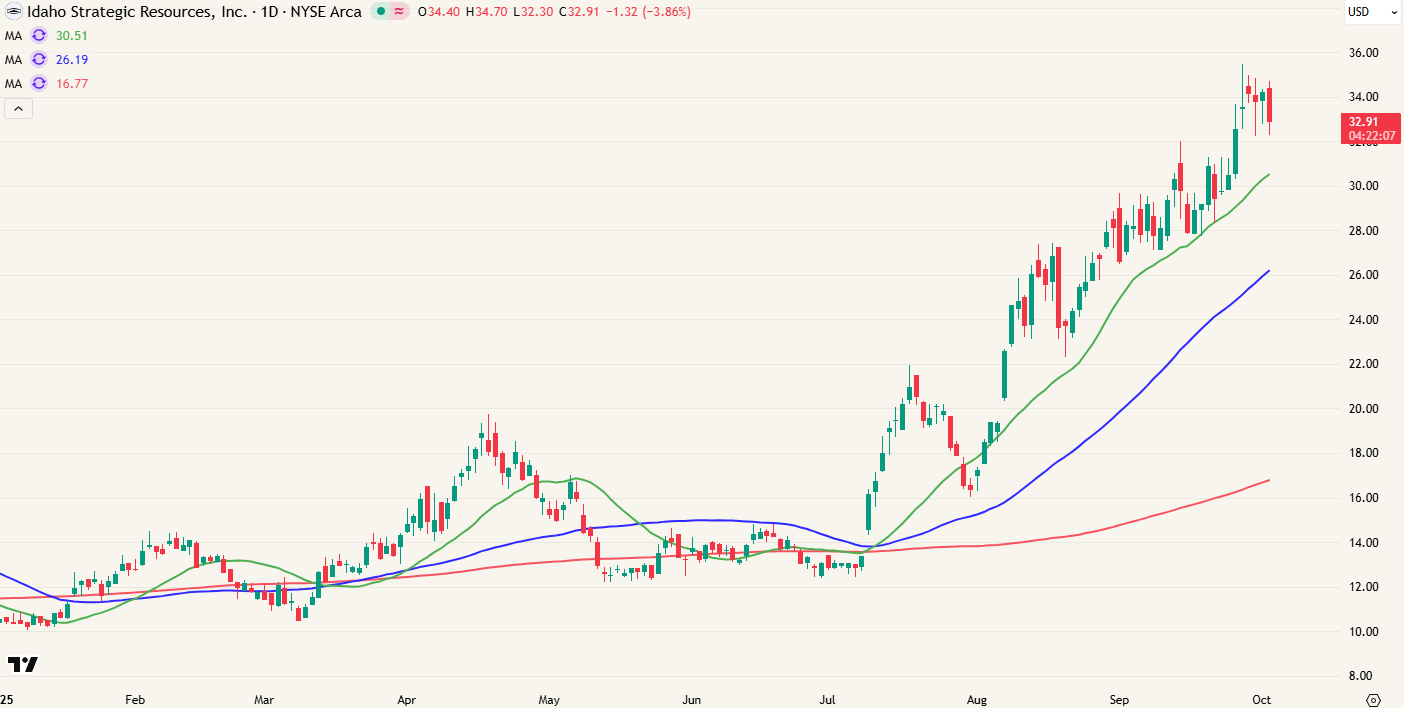Click the pink approximate-data indicator icon
1404x708 pixels.
399,12
